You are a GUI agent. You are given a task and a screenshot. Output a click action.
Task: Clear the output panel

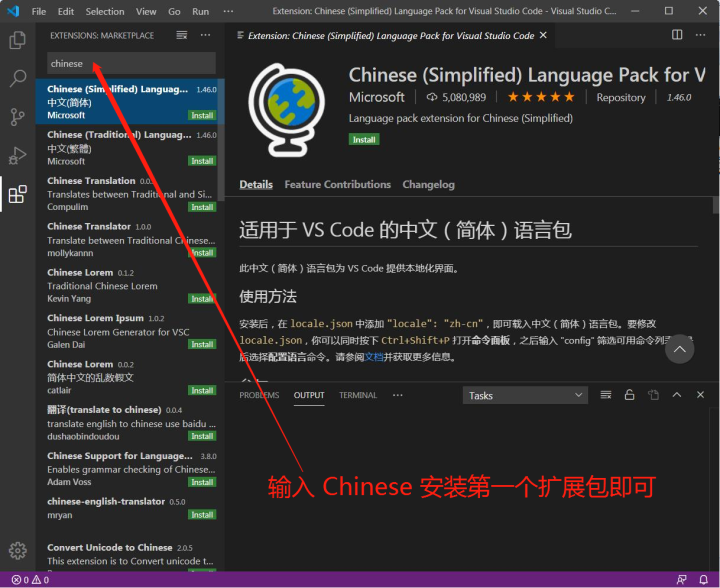point(606,395)
